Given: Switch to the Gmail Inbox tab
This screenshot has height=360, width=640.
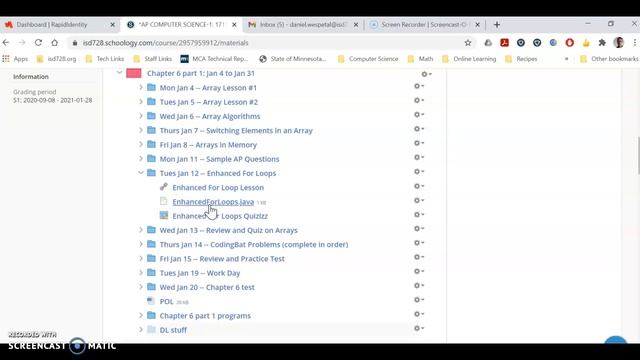Looking at the screenshot, I should pyautogui.click(x=303, y=24).
